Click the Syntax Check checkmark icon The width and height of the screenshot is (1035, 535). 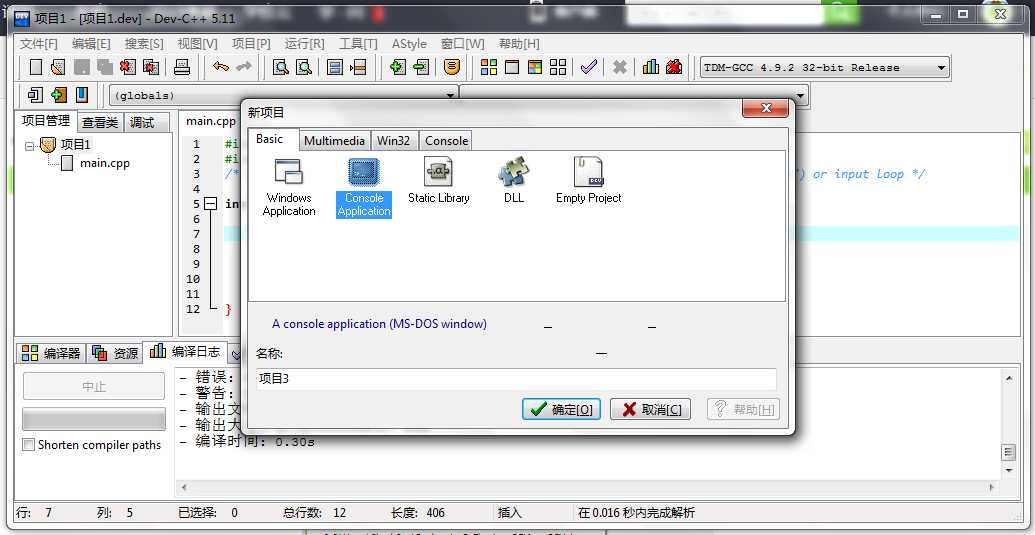[x=588, y=67]
